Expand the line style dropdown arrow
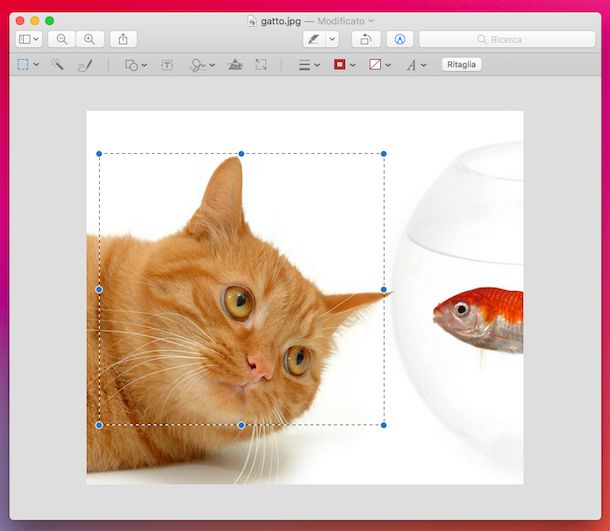The image size is (610, 531). [x=317, y=65]
